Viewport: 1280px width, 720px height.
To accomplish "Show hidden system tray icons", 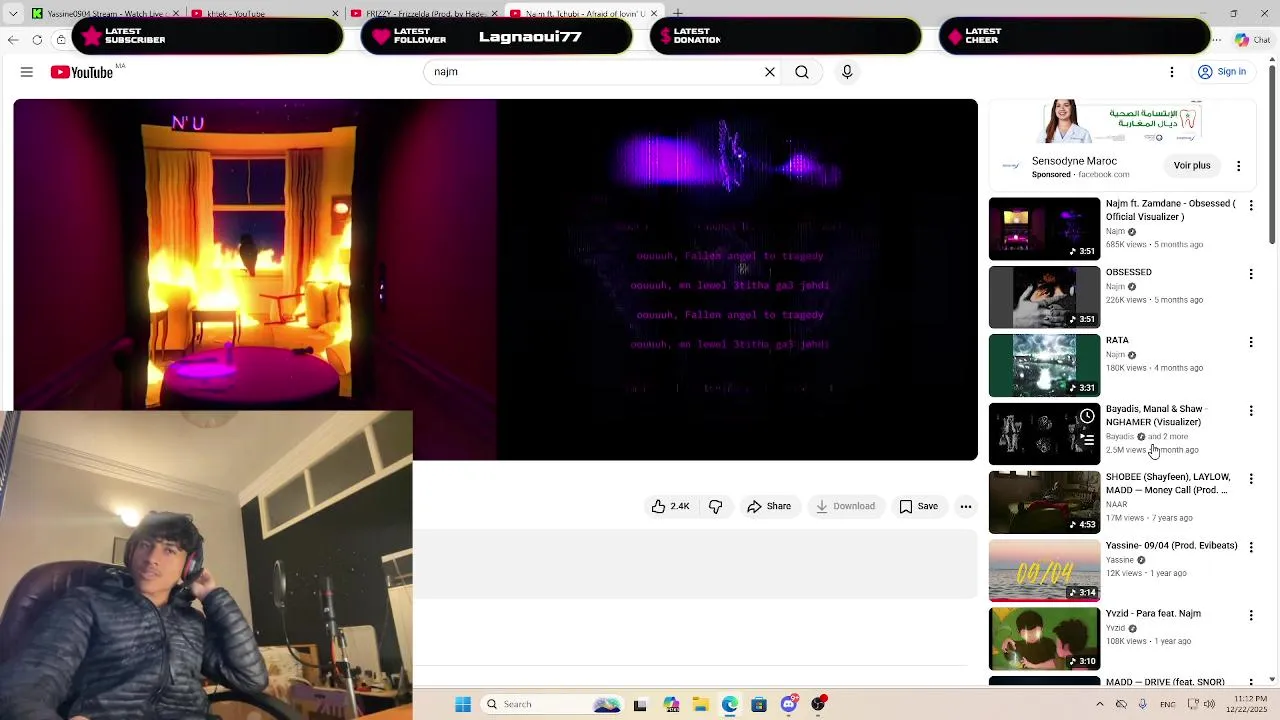I will click(x=1099, y=704).
